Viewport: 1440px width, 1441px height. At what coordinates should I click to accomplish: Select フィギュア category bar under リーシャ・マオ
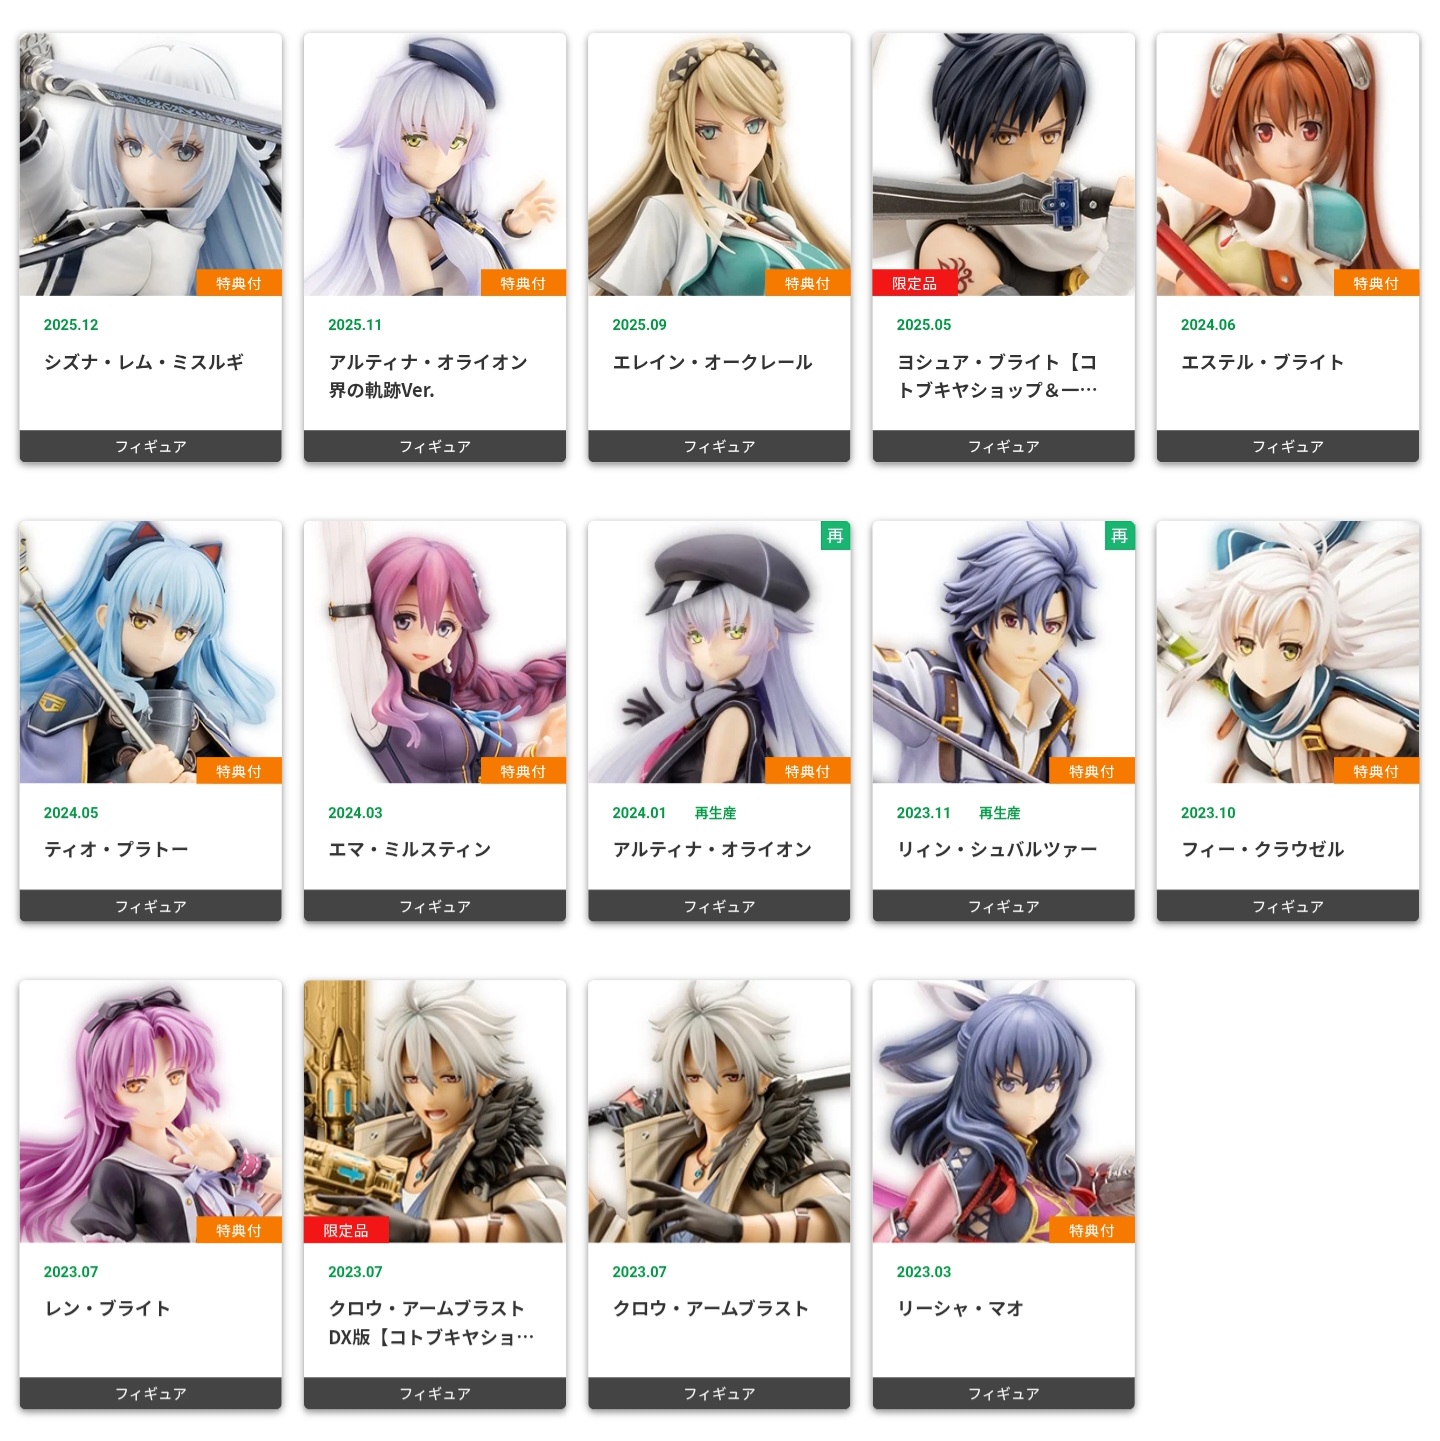point(1004,1393)
